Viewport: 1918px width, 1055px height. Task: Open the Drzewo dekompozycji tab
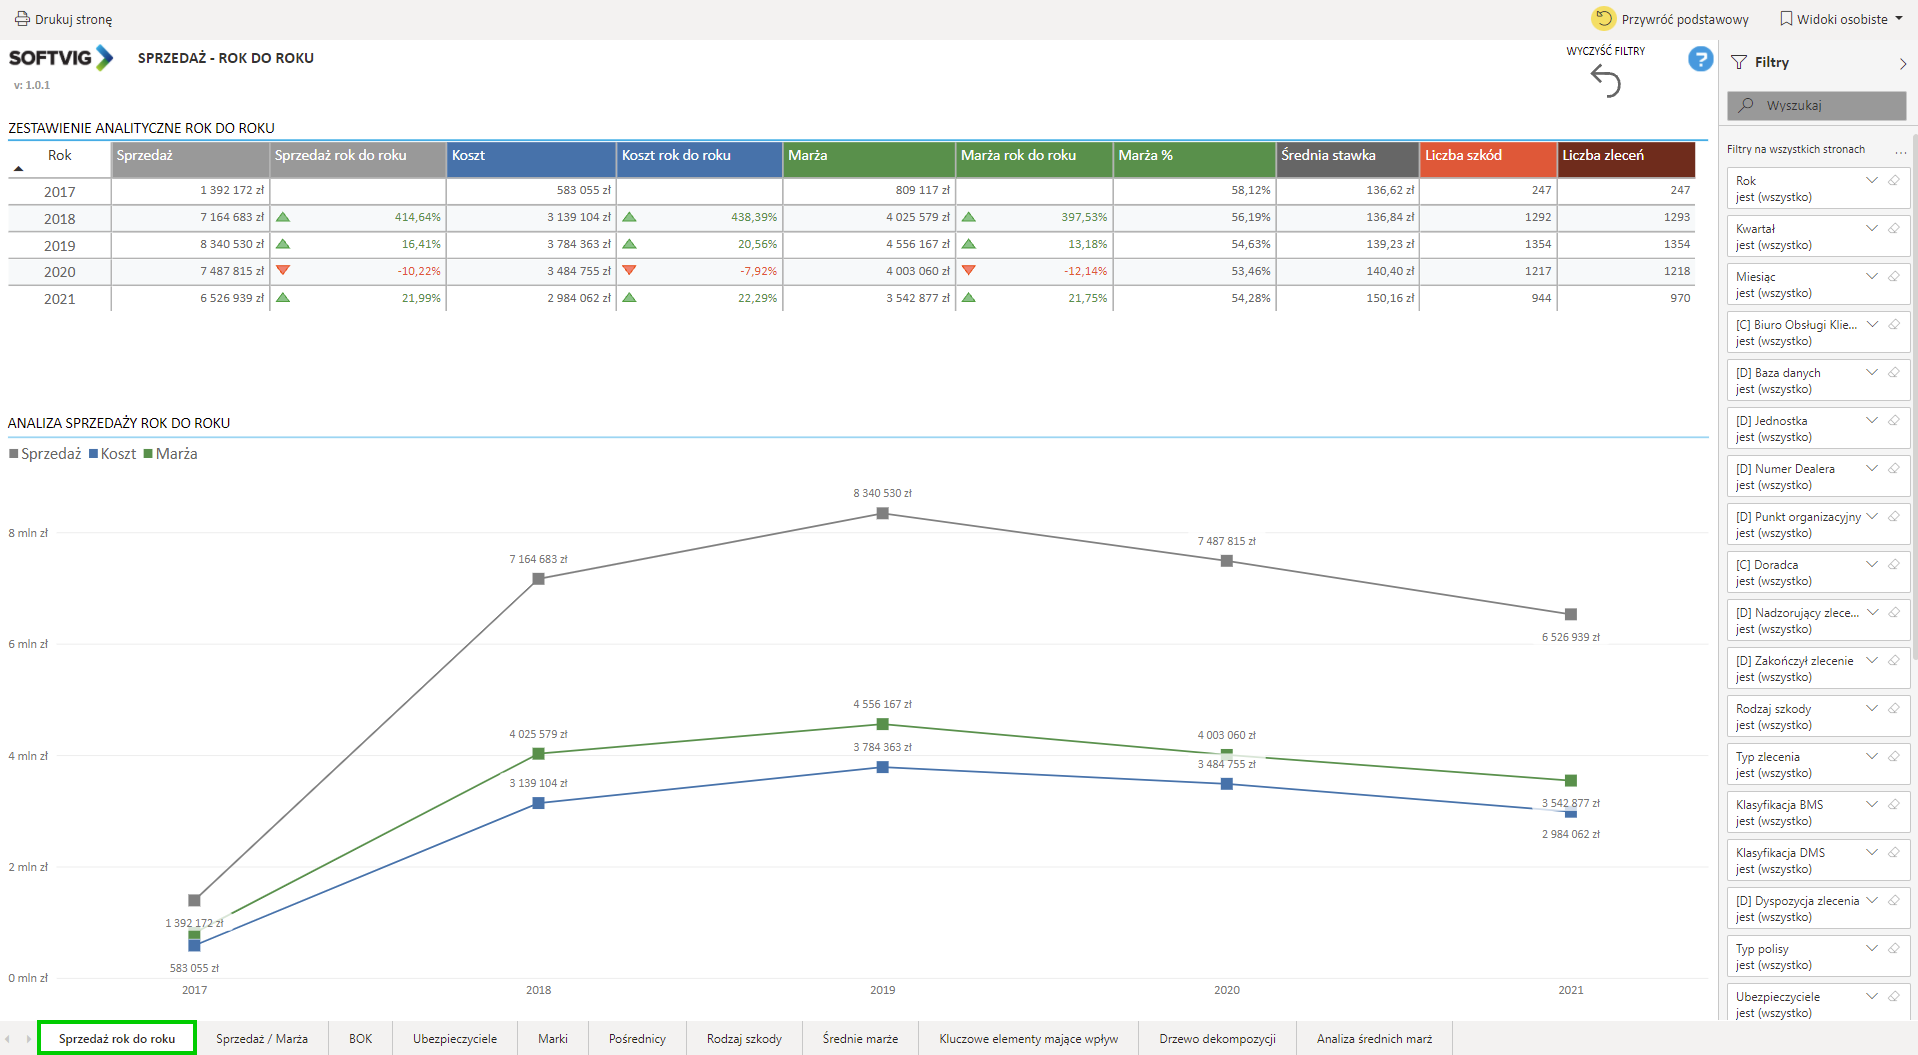point(1217,1039)
